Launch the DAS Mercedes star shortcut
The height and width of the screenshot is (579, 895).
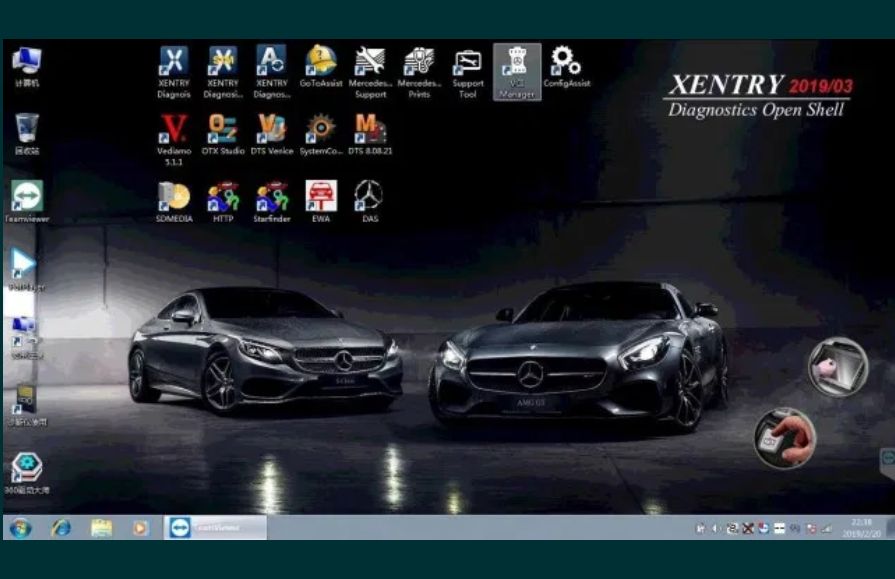[369, 202]
